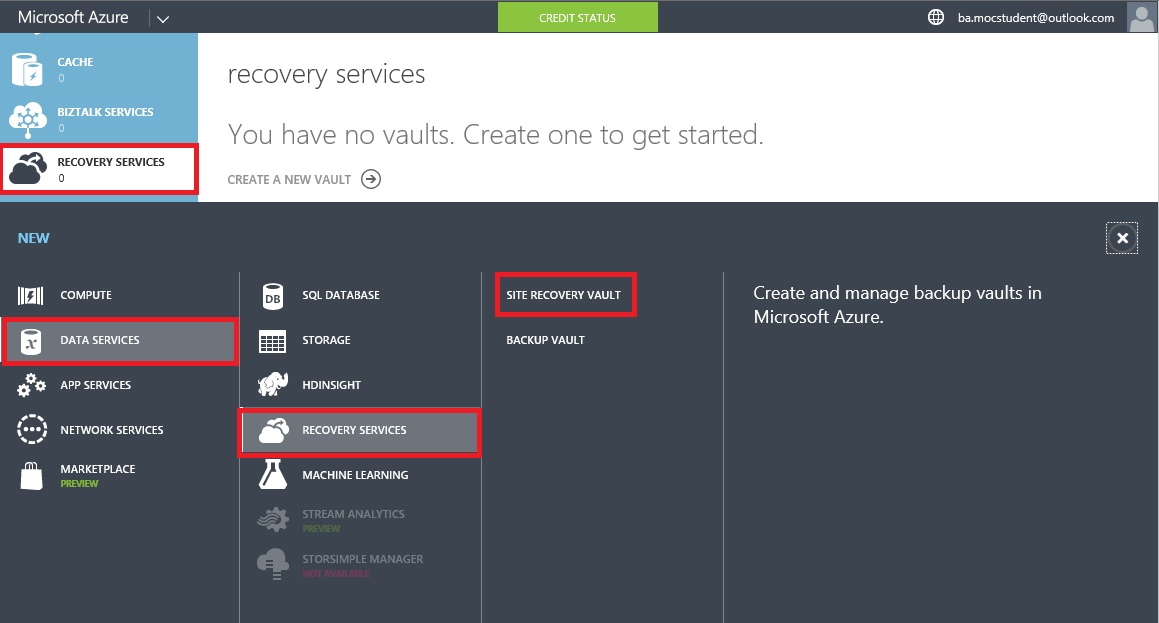The height and width of the screenshot is (623, 1159).
Task: Click the Create a New Vault link
Action: tap(289, 180)
